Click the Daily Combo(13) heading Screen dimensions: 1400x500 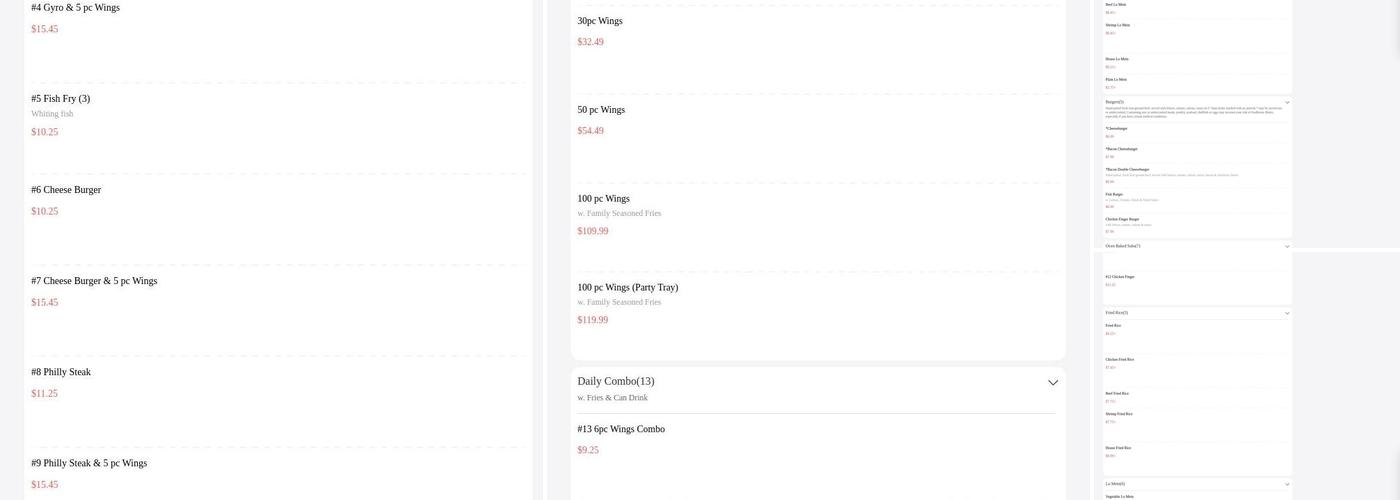click(x=616, y=382)
